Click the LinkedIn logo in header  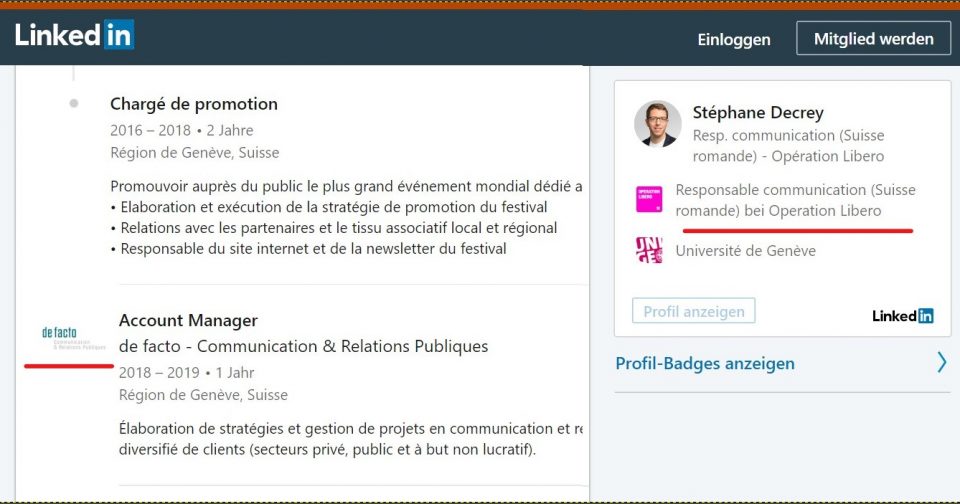[x=74, y=36]
